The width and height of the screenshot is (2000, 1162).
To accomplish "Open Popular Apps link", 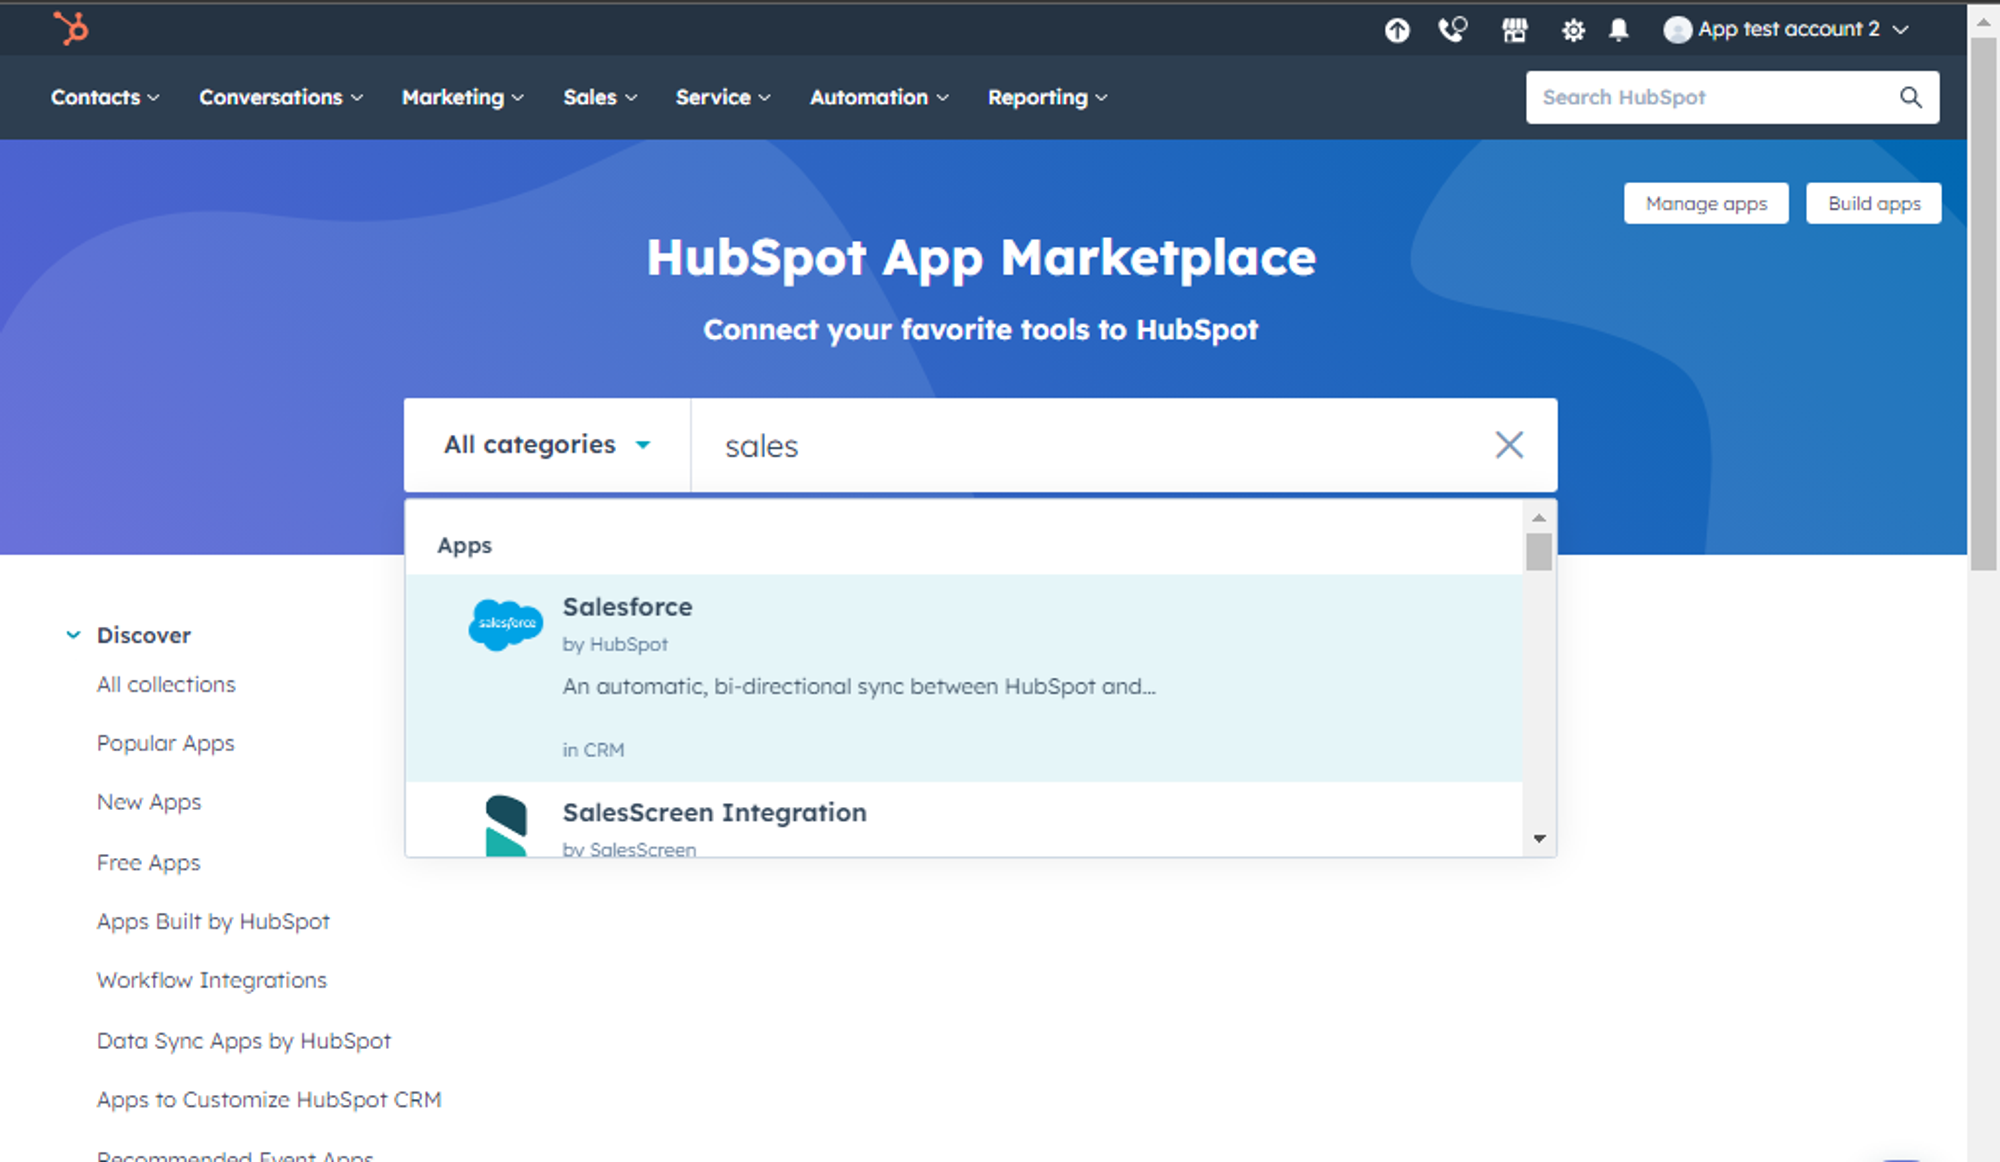I will [x=166, y=743].
